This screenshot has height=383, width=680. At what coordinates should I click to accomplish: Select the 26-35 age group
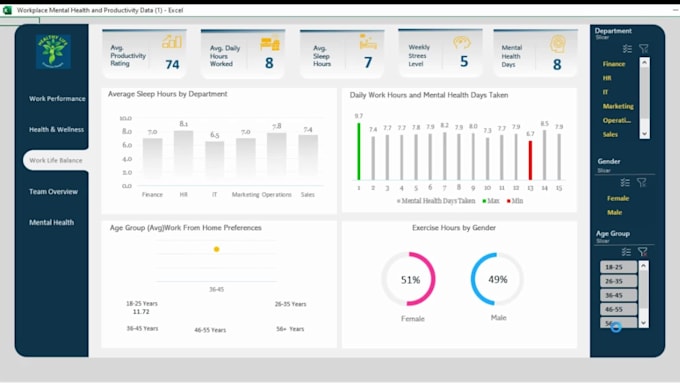click(618, 281)
